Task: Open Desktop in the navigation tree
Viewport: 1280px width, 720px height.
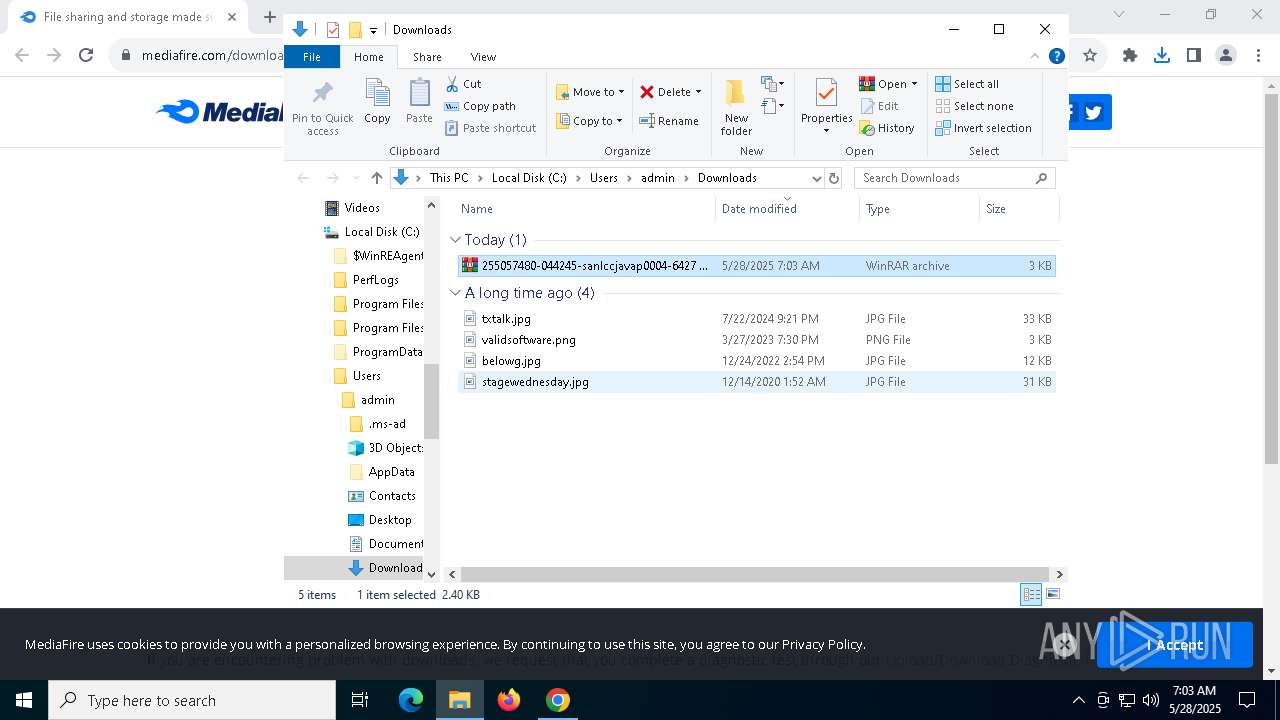Action: pos(389,520)
